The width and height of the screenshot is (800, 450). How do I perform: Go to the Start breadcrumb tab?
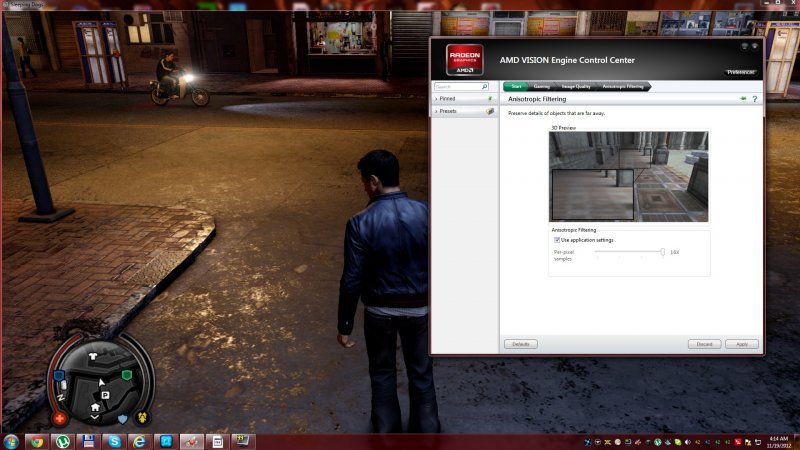click(x=516, y=86)
